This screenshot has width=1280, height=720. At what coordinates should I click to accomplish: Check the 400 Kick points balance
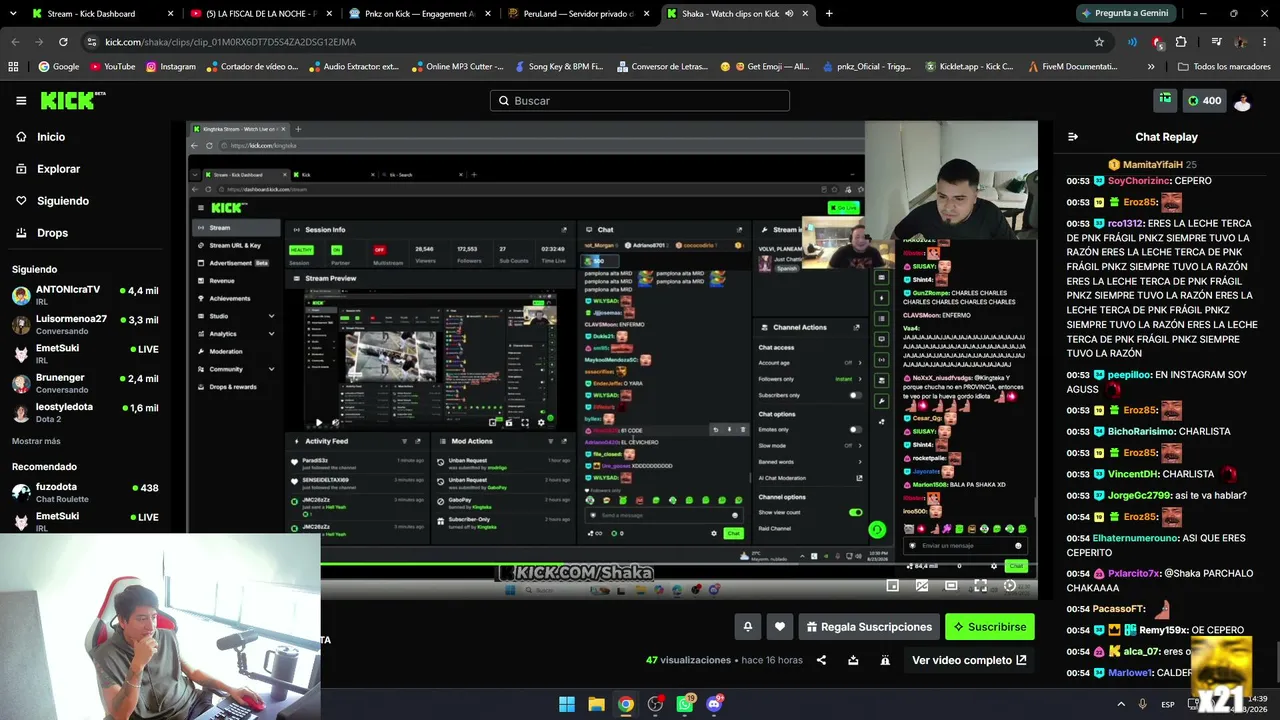[1204, 101]
